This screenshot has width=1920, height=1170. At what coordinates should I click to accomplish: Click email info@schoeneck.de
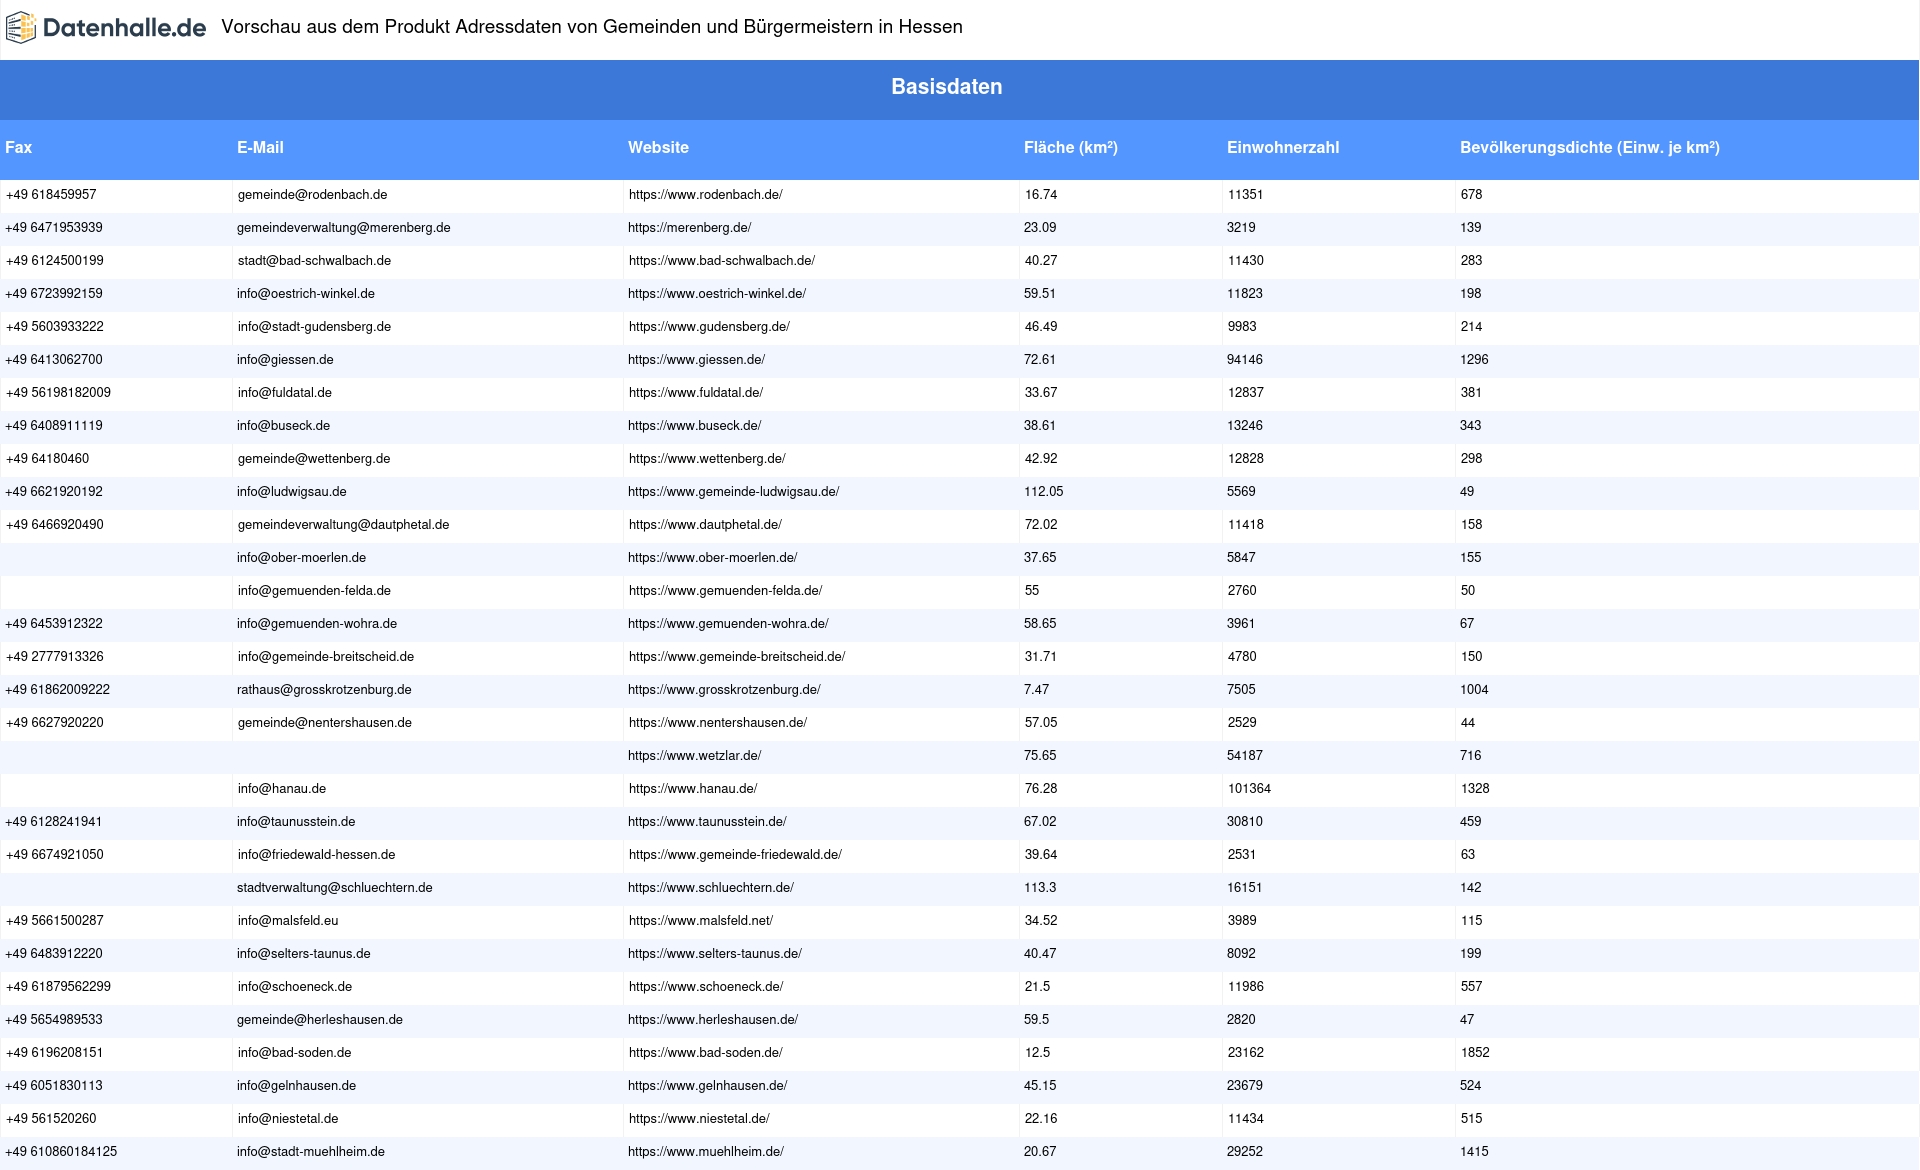[x=295, y=987]
